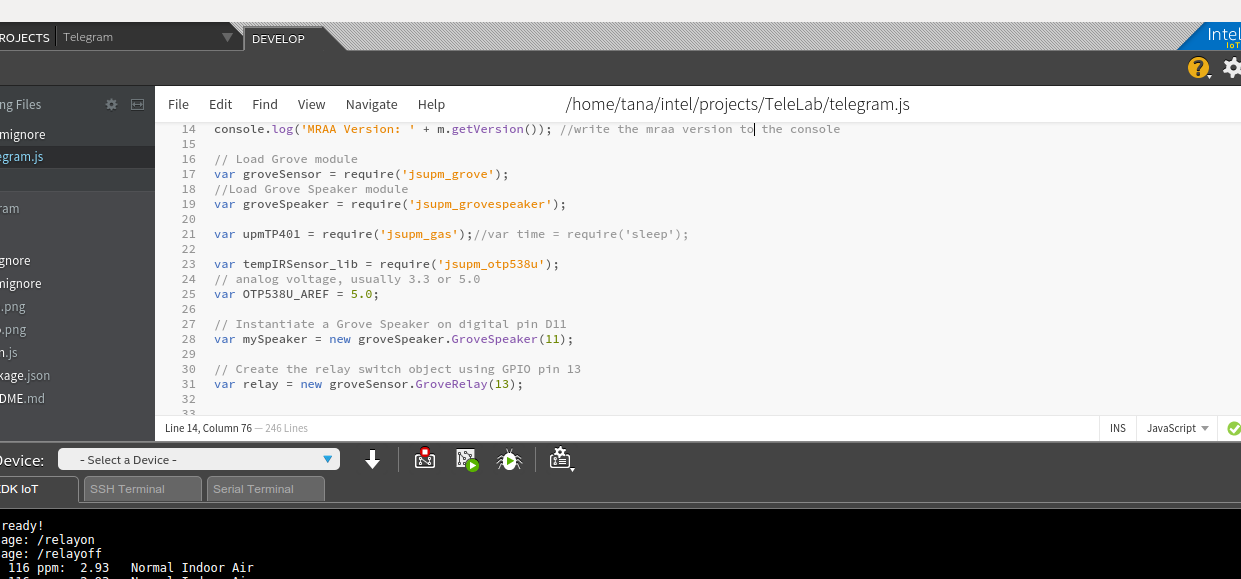Switch to the PROJECTS tab
This screenshot has width=1241, height=579.
[x=25, y=37]
